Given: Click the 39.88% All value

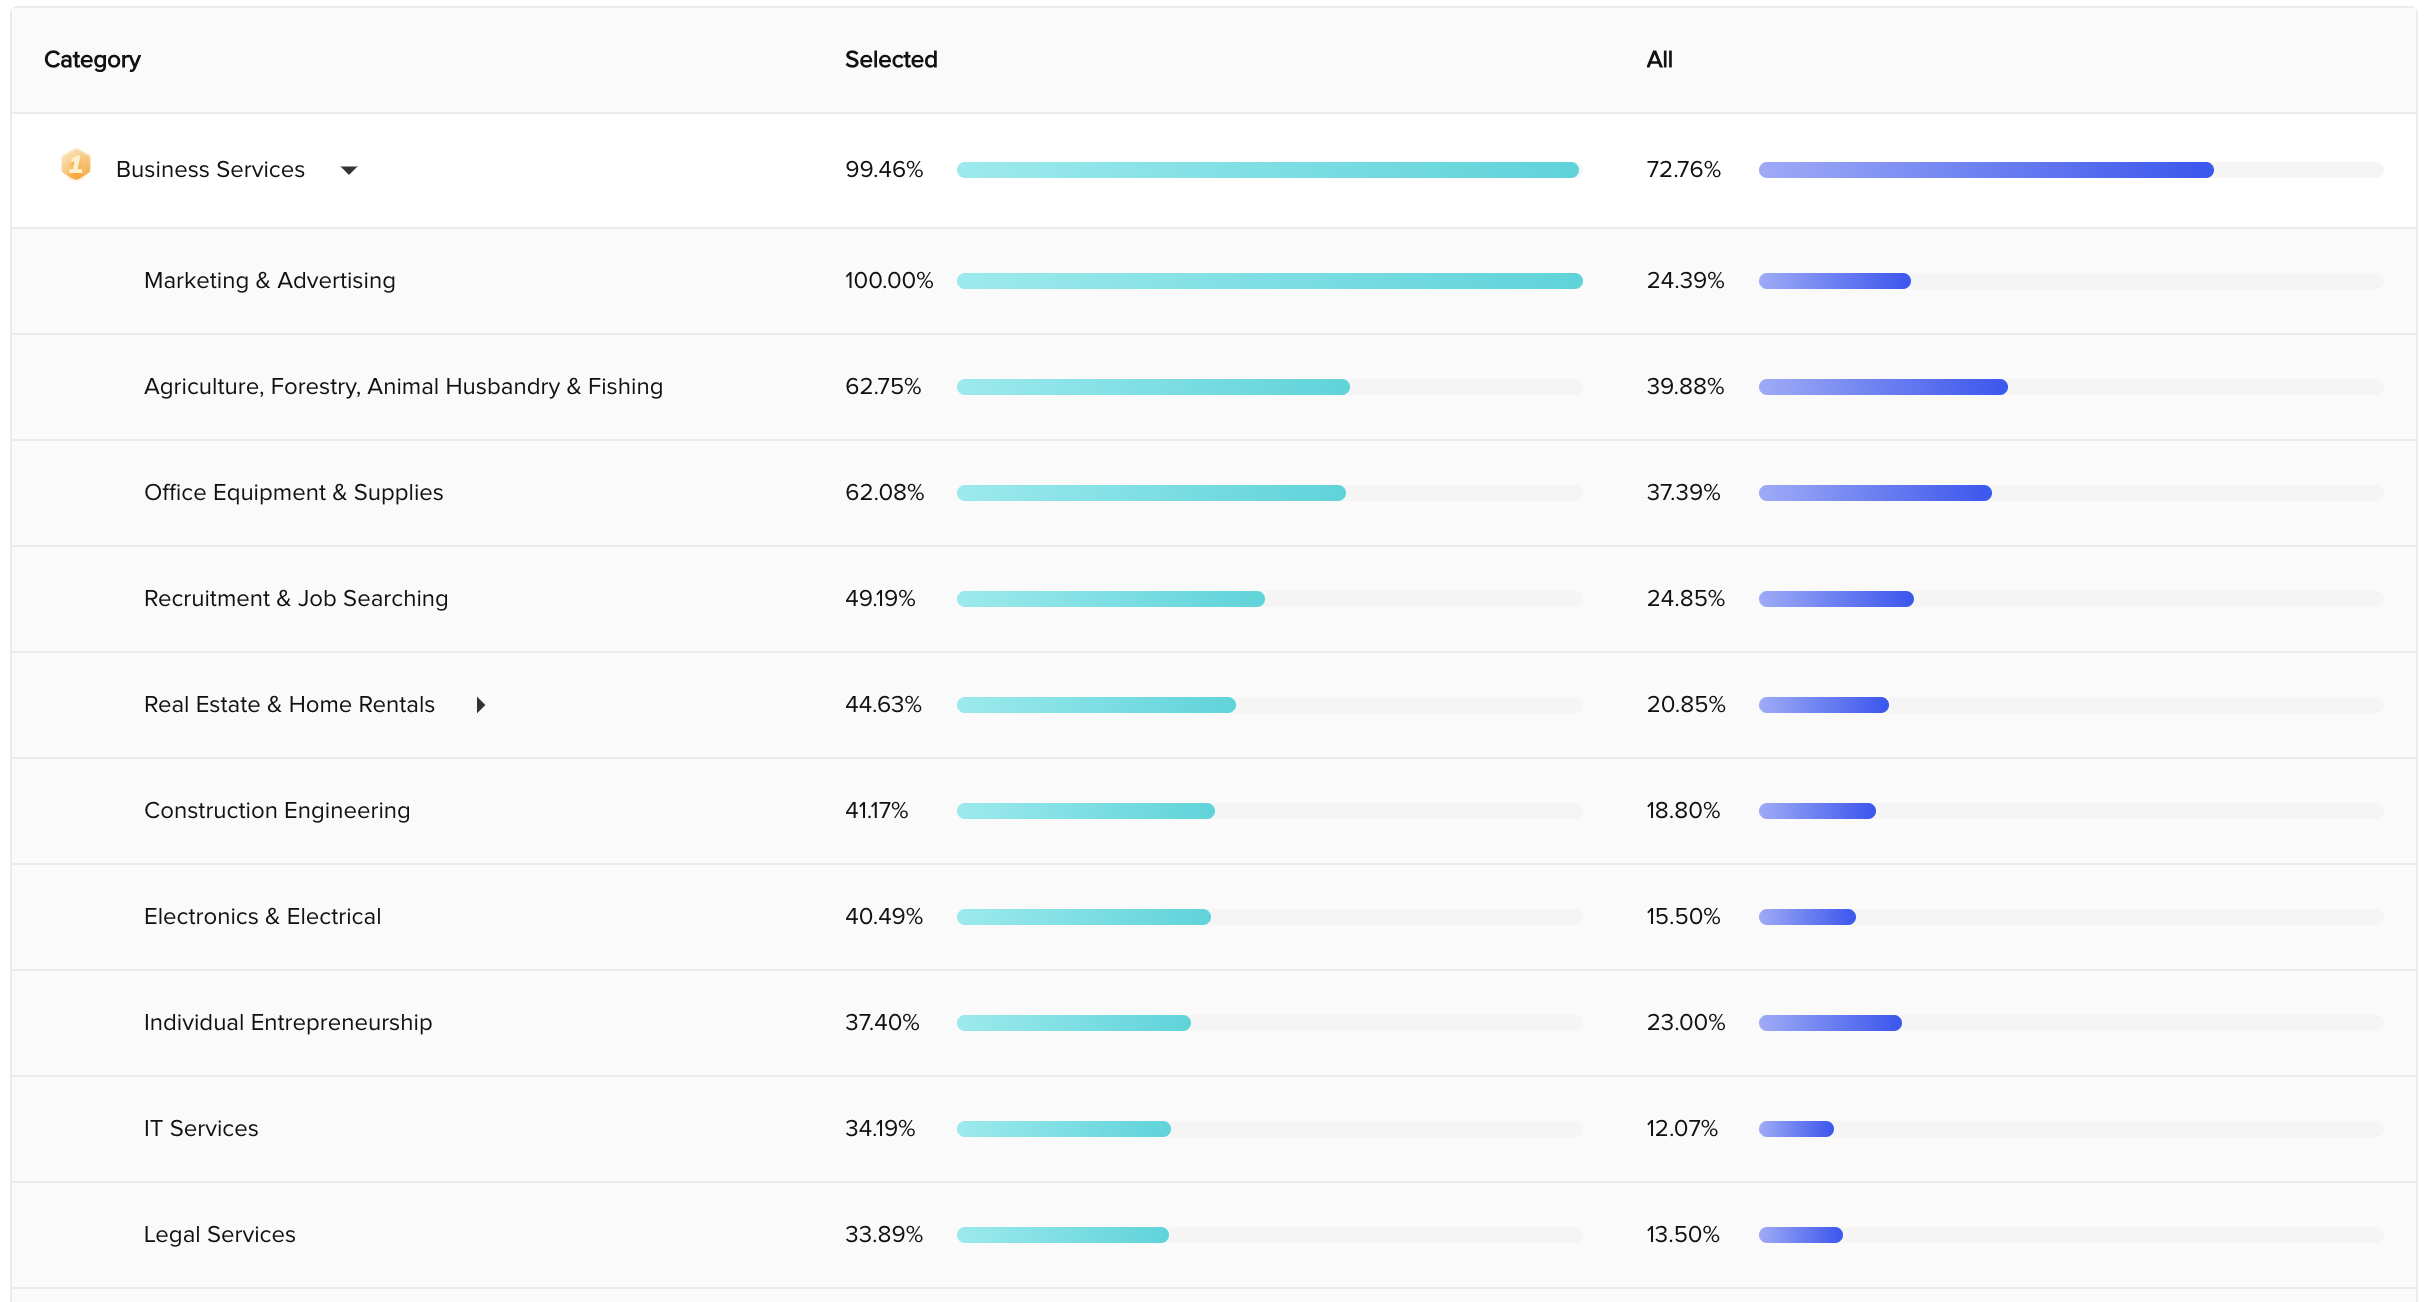Looking at the screenshot, I should point(1685,387).
